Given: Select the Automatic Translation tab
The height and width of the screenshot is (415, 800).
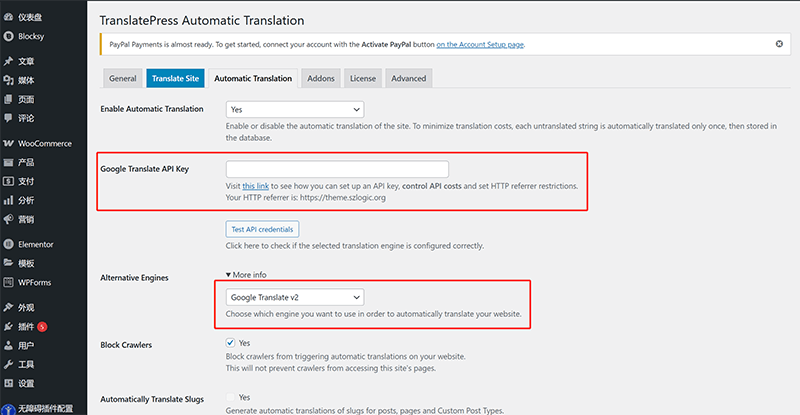Looking at the screenshot, I should pos(253,78).
